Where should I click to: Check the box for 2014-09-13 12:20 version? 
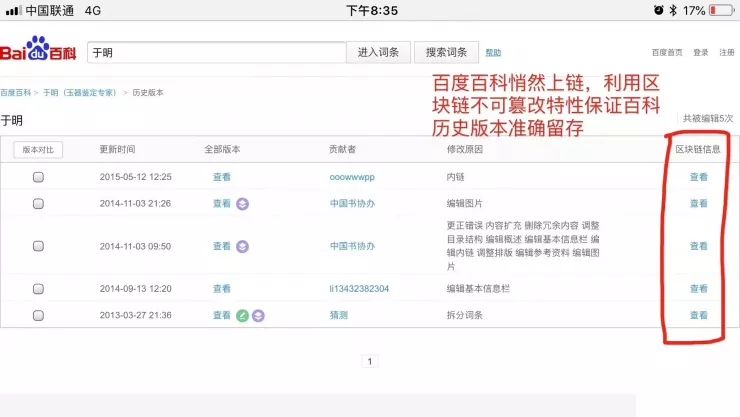pos(38,289)
